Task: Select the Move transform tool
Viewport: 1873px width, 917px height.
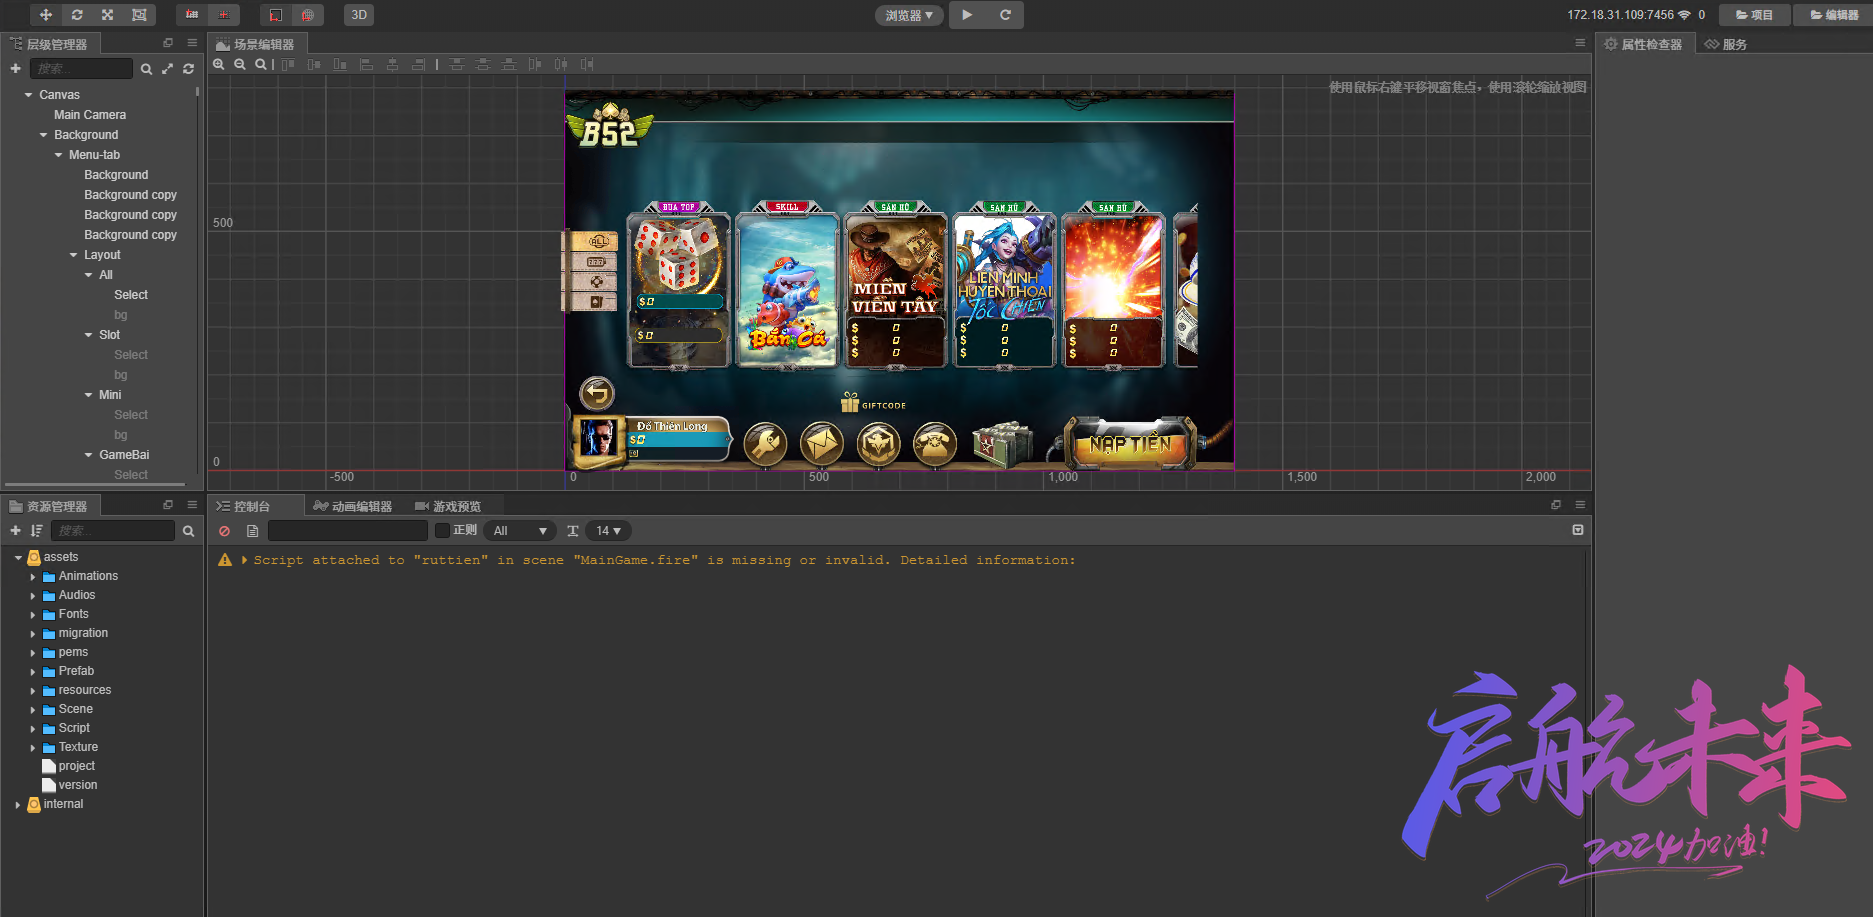Action: pos(45,15)
